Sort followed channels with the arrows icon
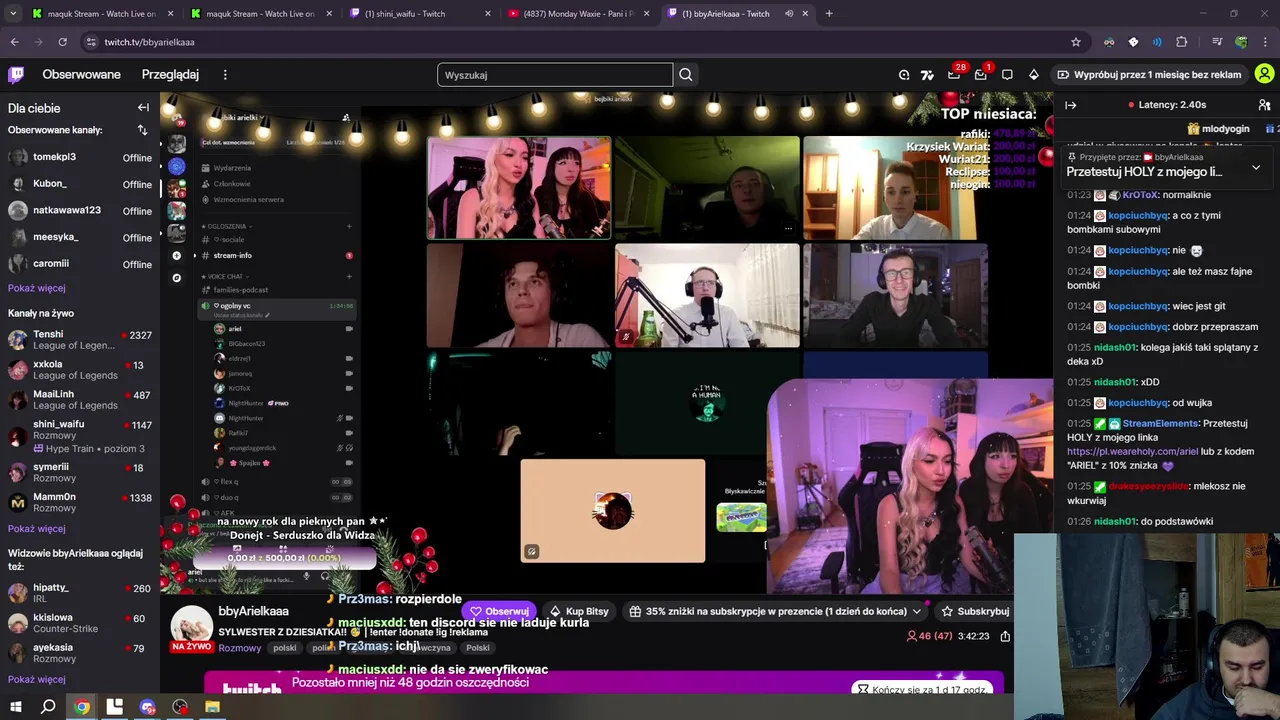Viewport: 1280px width, 720px height. pyautogui.click(x=142, y=130)
